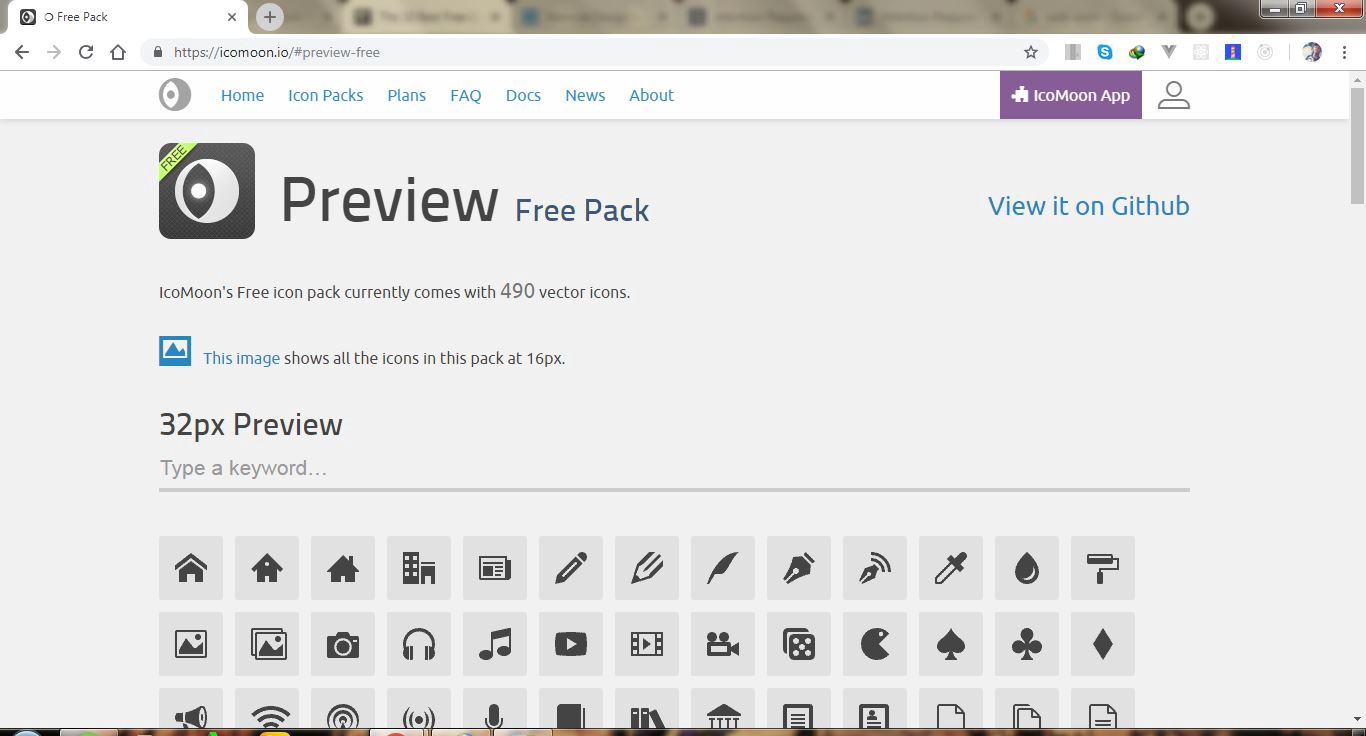
Task: Select the office building icon
Action: 419,568
